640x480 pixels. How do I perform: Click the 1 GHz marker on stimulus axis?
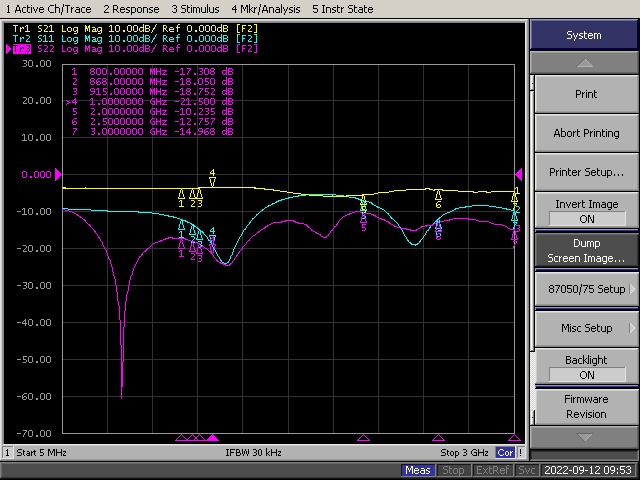212,438
